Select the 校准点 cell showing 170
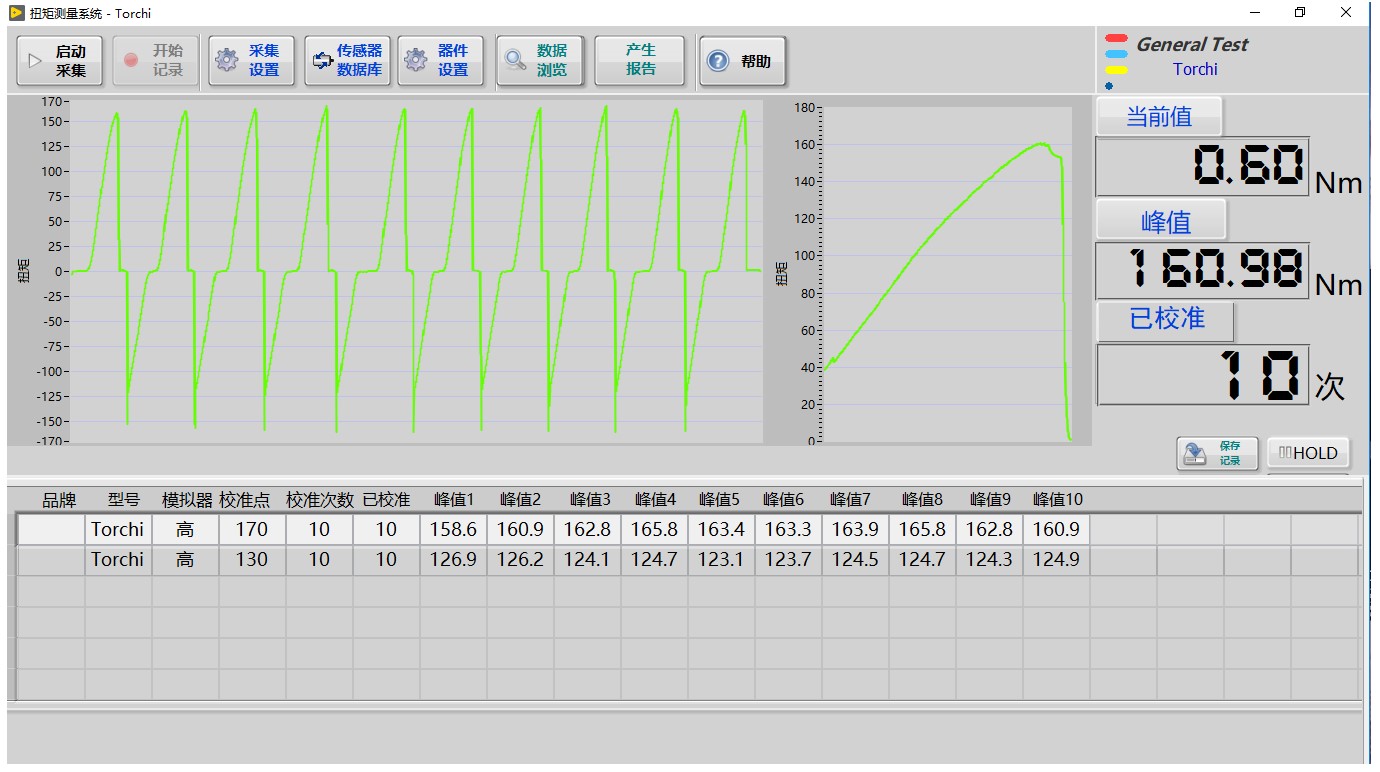 pos(252,530)
